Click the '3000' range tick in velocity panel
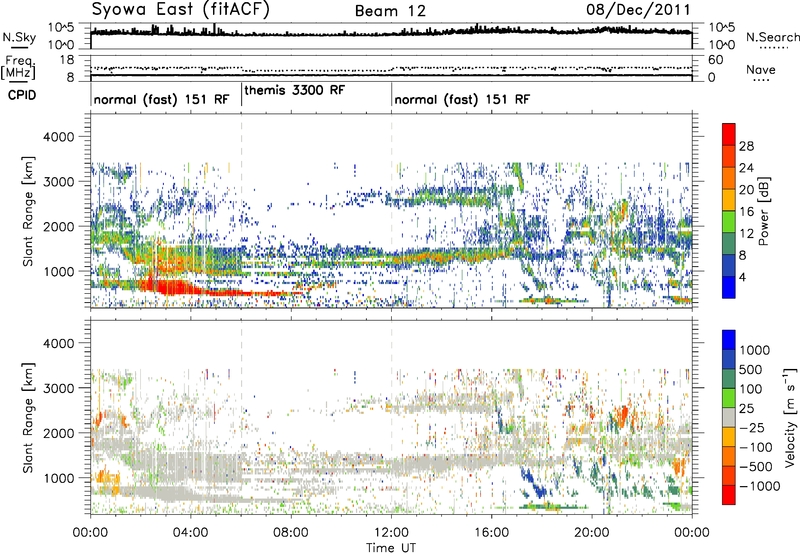Image resolution: width=800 pixels, height=554 pixels. click(58, 388)
